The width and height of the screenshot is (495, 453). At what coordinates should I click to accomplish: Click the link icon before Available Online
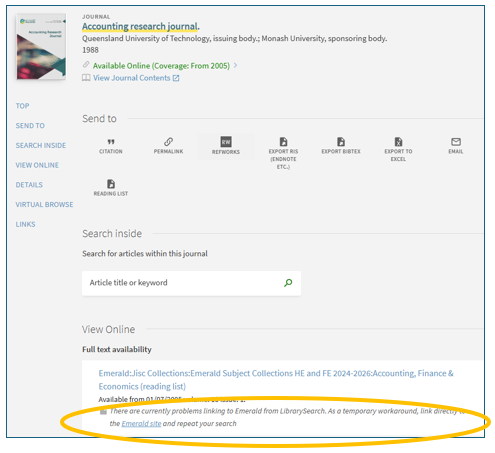point(86,64)
